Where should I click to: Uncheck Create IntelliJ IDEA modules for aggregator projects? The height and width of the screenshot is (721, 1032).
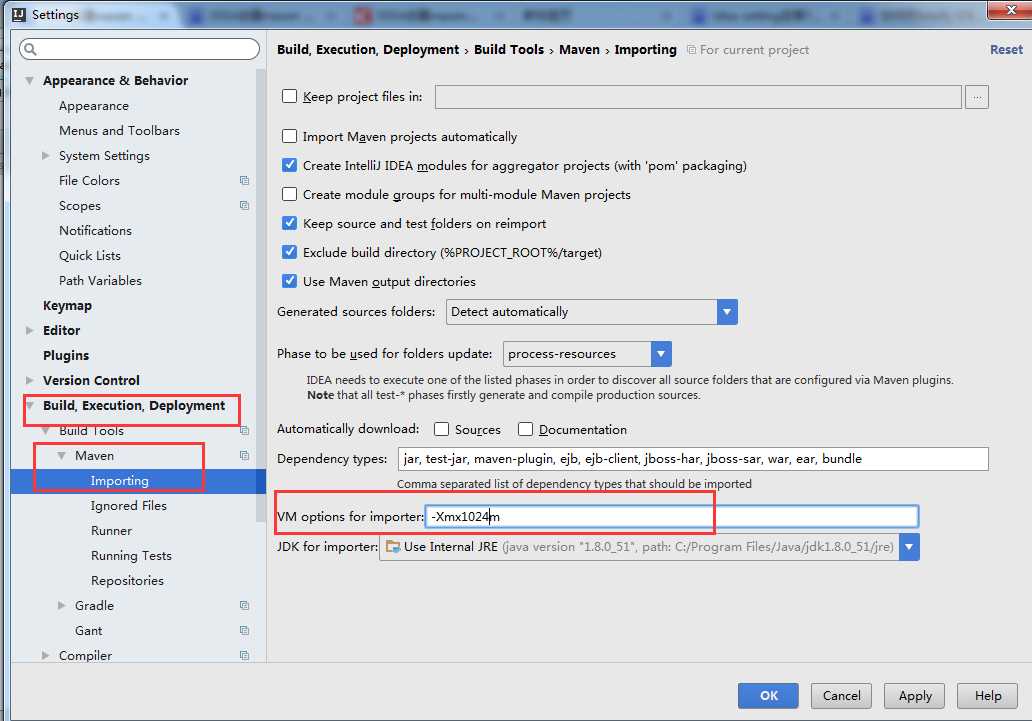290,165
